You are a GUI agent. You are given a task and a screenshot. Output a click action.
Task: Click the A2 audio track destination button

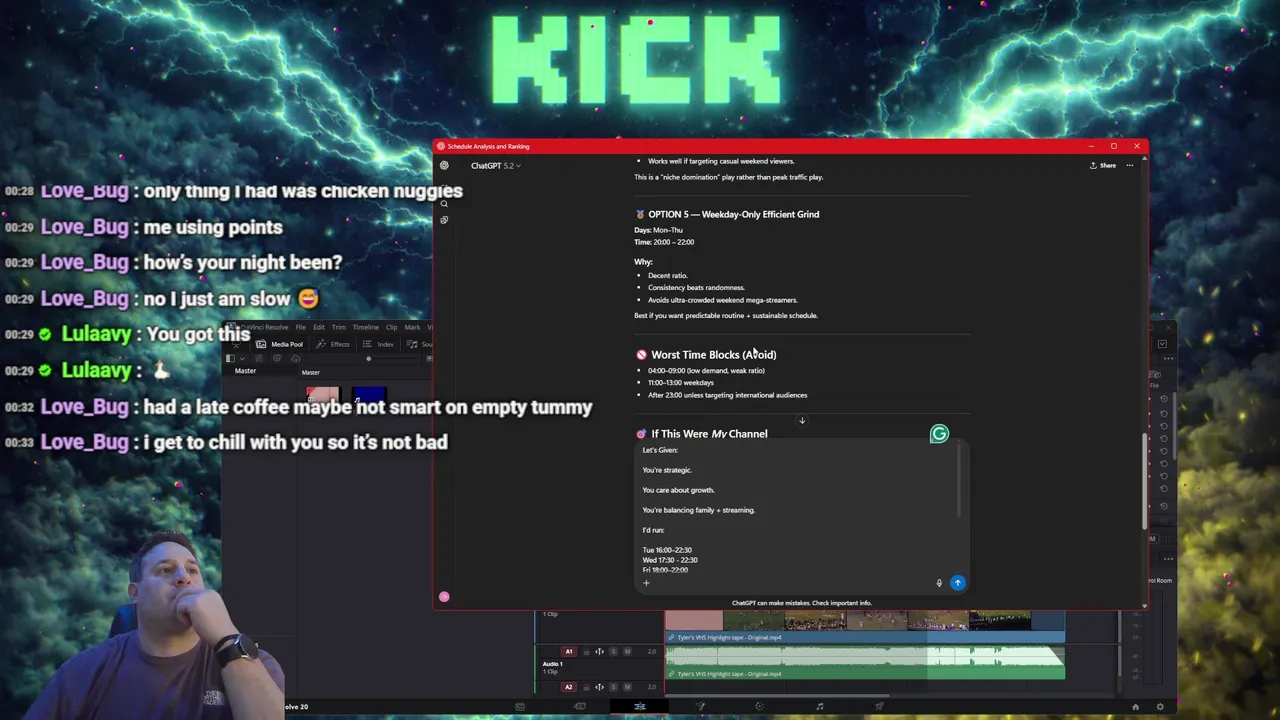click(569, 687)
